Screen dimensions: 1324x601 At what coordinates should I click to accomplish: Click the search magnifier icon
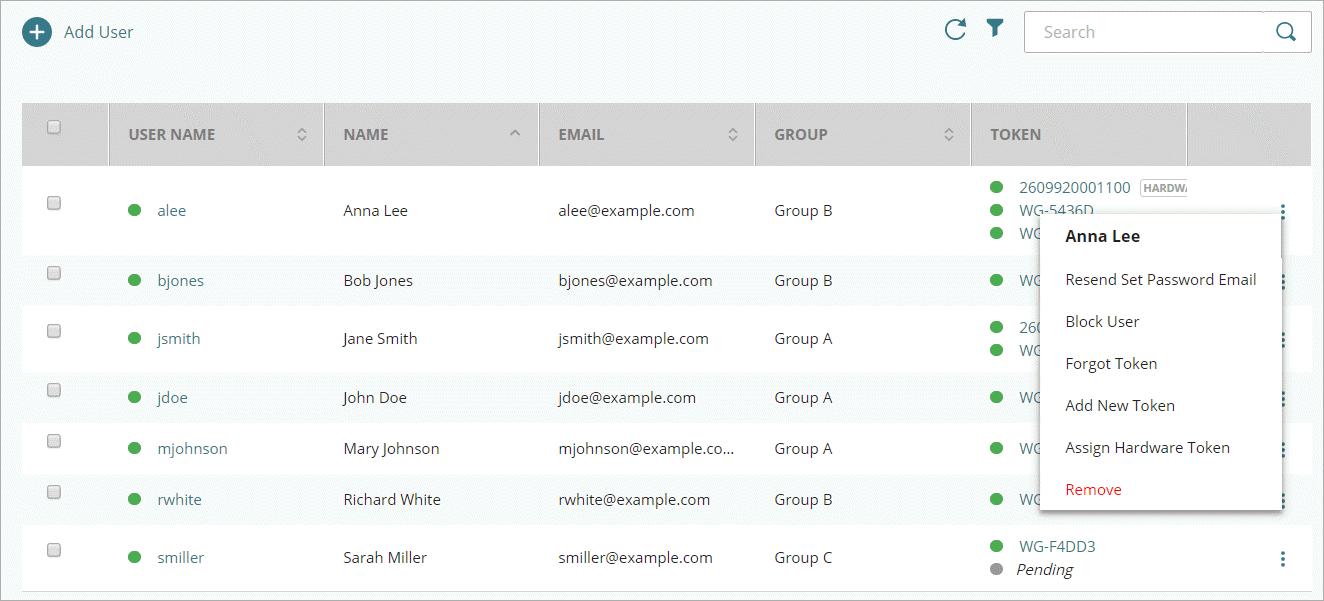[1286, 32]
